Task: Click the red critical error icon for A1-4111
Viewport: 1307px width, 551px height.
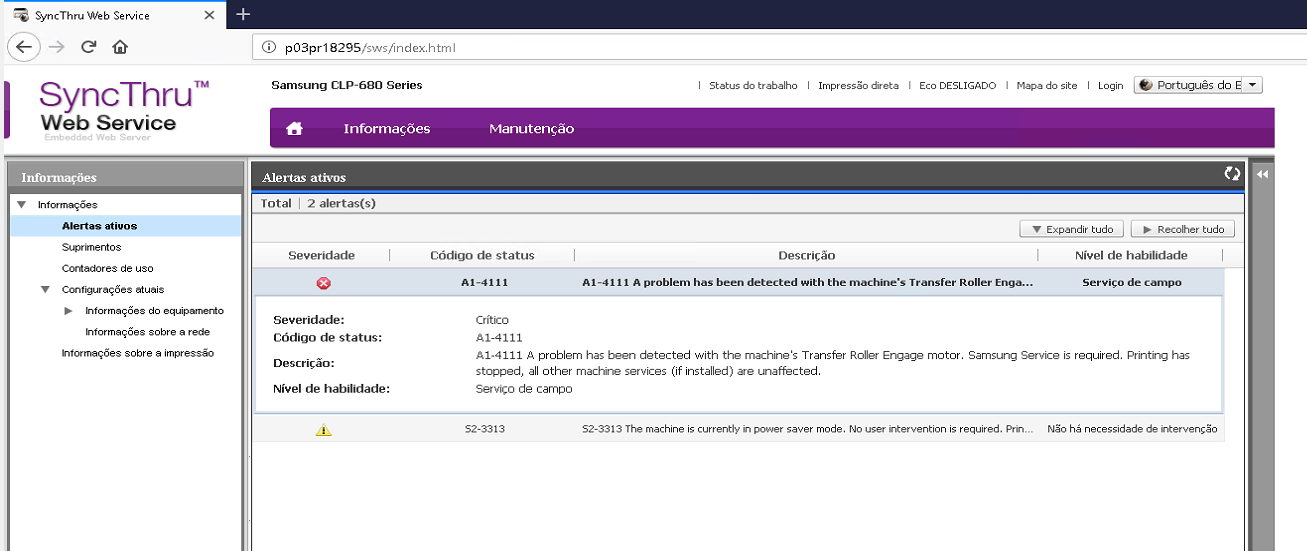Action: (x=323, y=283)
